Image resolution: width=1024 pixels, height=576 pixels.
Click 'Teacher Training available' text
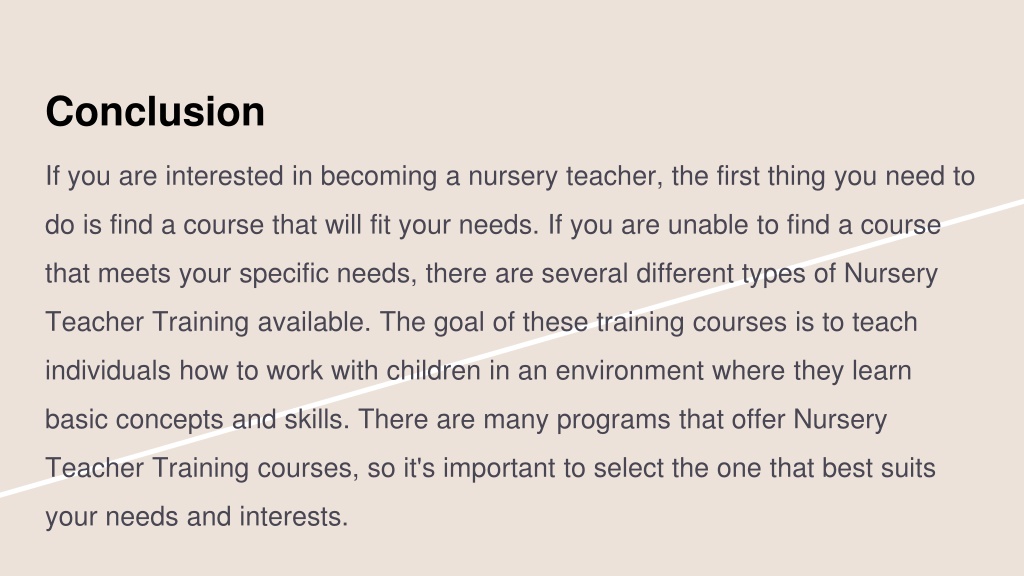click(208, 322)
